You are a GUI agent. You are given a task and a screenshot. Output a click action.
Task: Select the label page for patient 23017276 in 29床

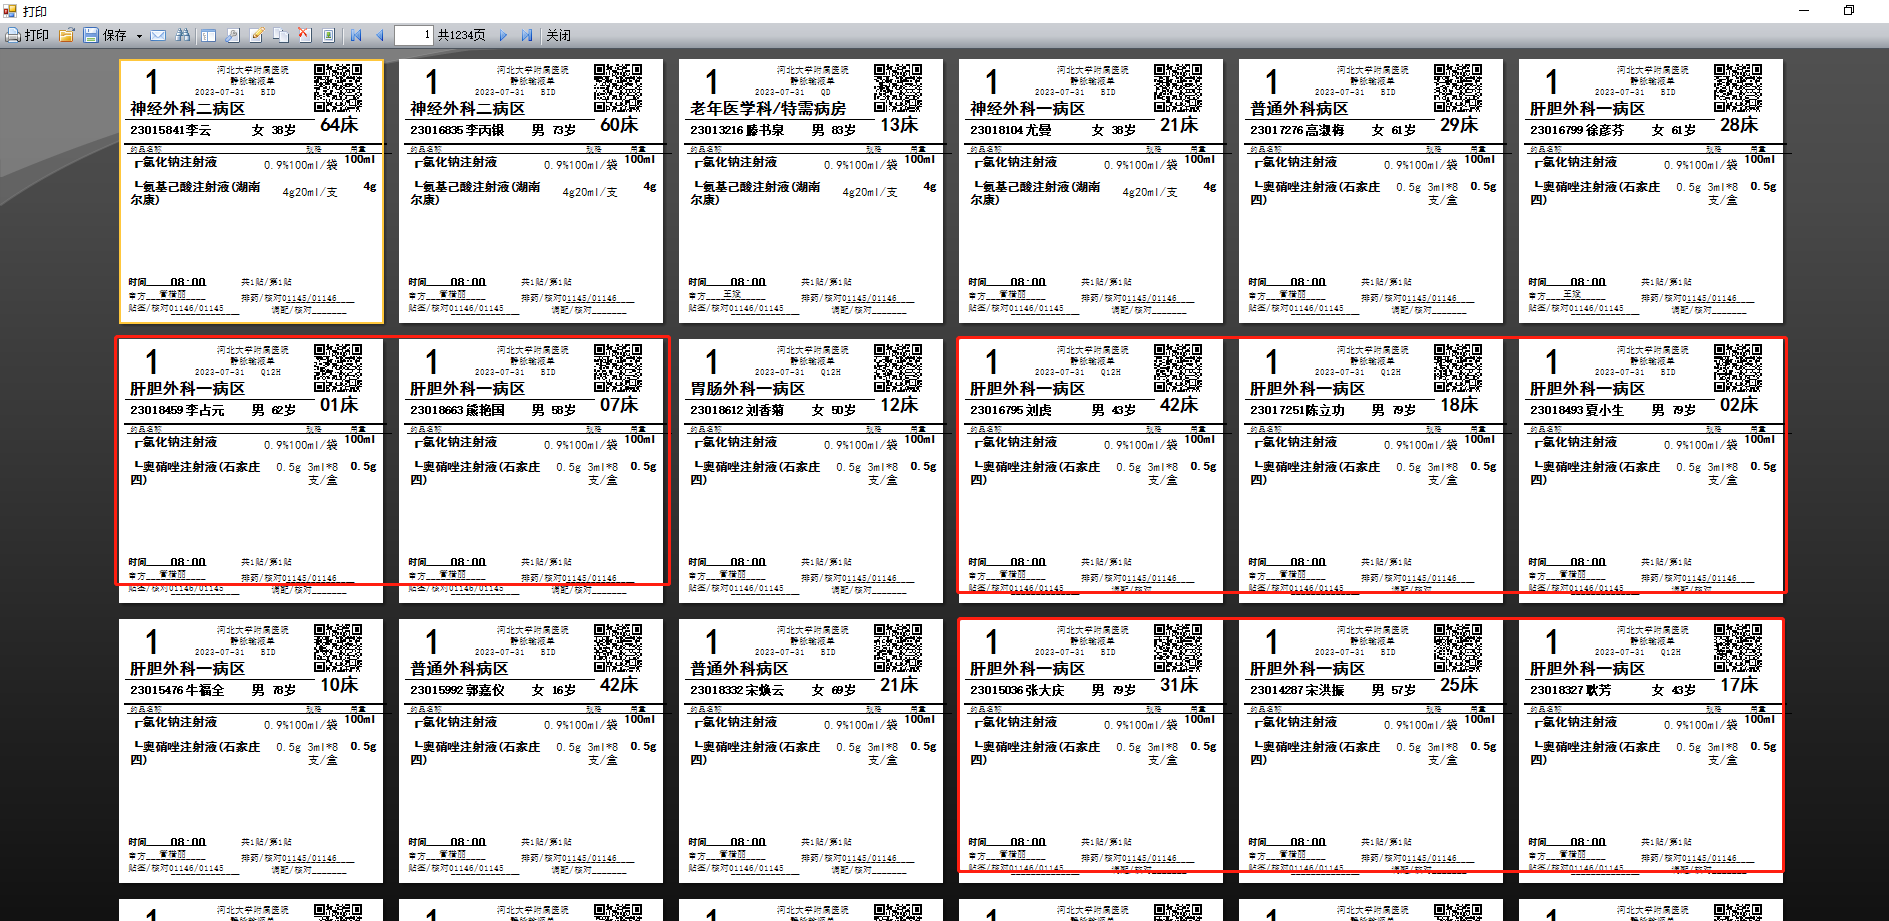coord(1371,191)
